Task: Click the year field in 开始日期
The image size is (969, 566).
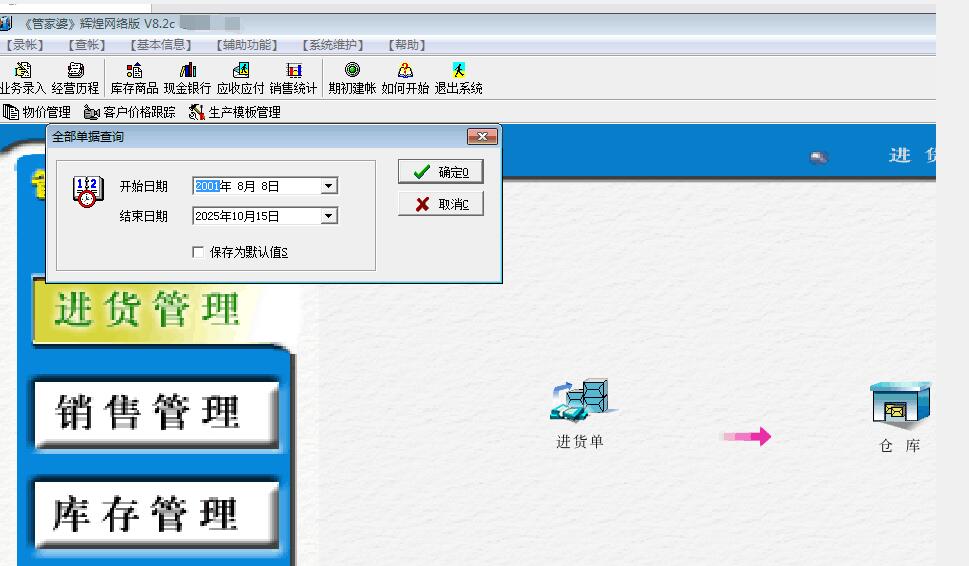Action: 207,186
